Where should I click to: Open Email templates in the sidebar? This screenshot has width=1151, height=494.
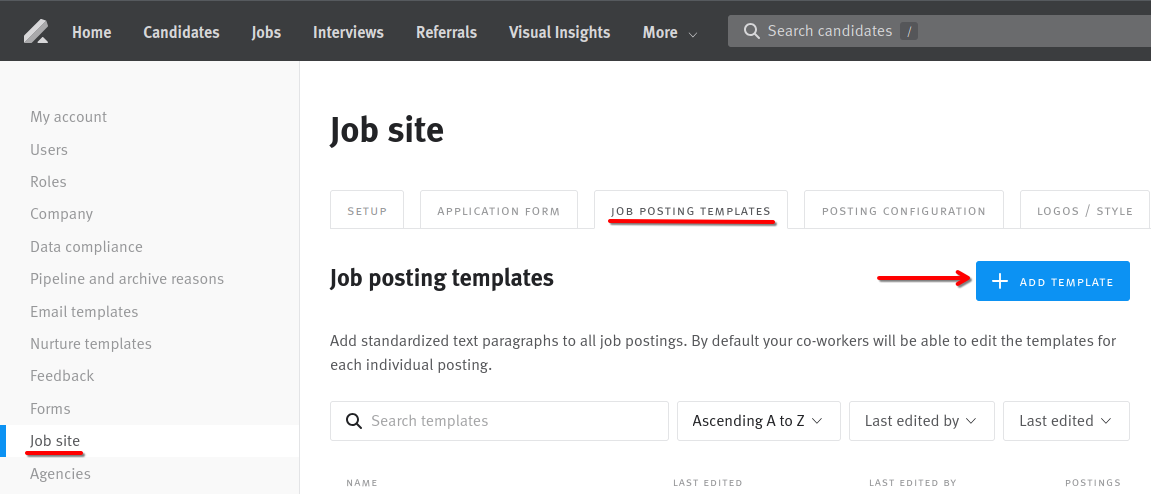tap(84, 311)
